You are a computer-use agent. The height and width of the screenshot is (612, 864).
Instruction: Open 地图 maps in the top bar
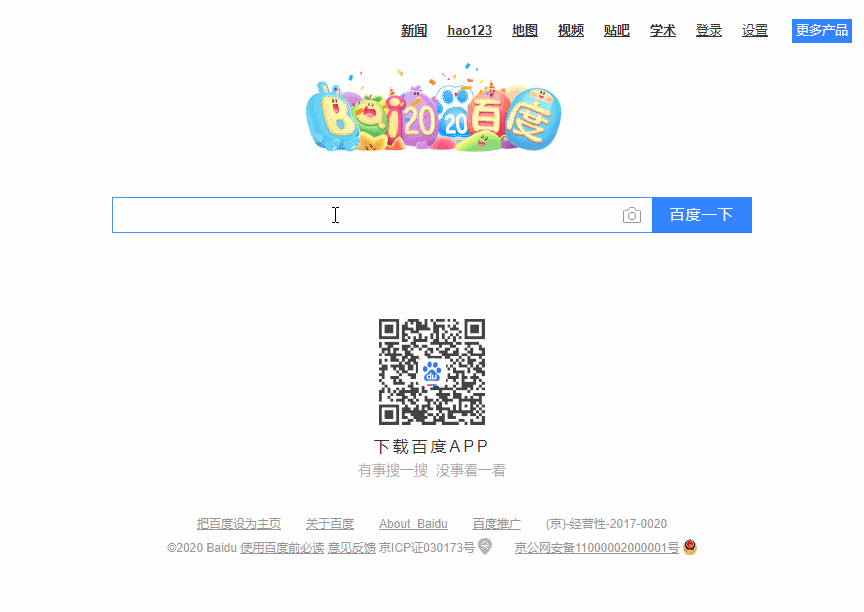click(525, 31)
